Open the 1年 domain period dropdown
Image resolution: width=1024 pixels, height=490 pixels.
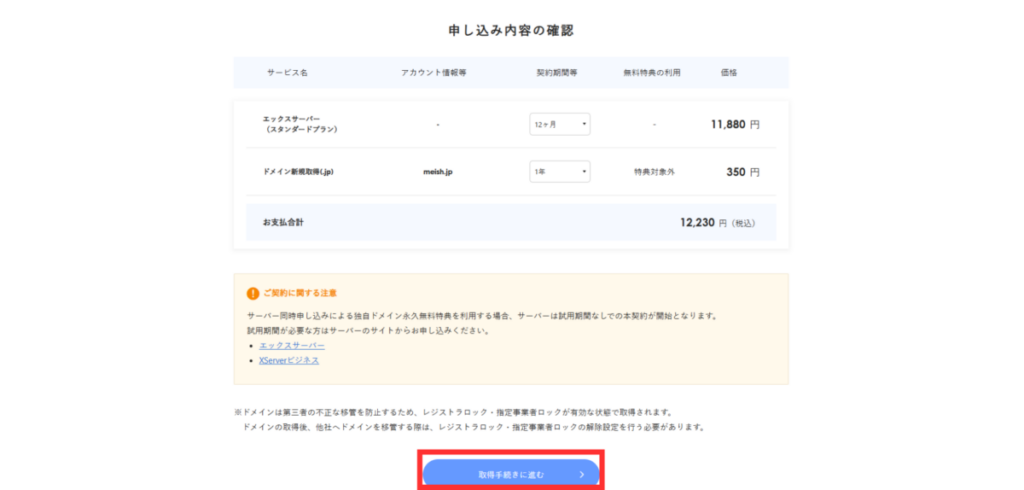(559, 172)
